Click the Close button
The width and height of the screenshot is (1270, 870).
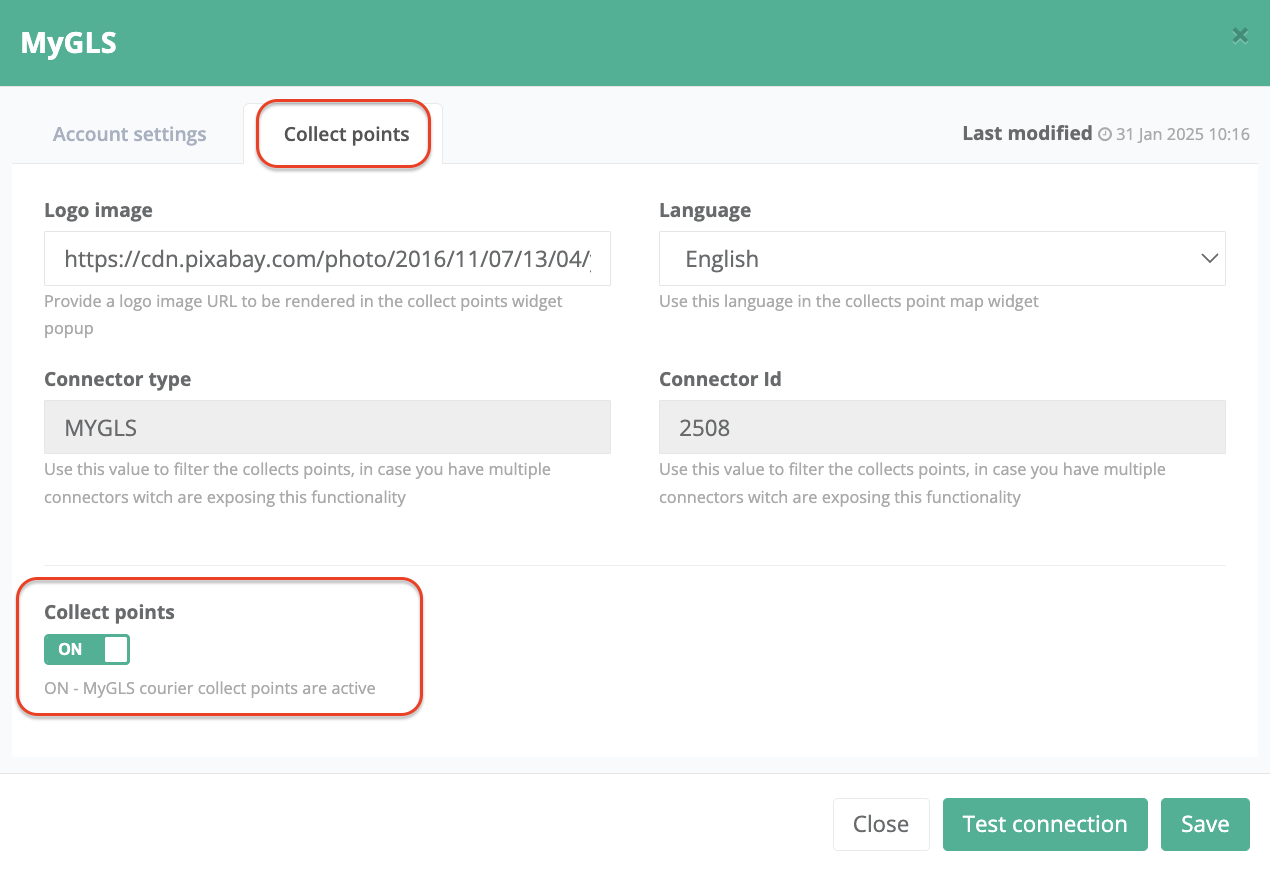pos(881,824)
